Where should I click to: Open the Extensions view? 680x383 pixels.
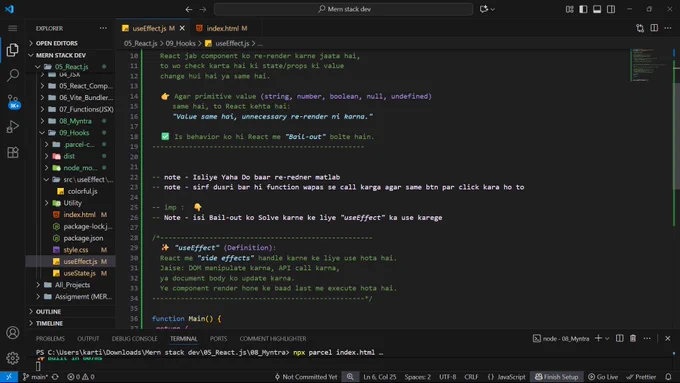(13, 152)
